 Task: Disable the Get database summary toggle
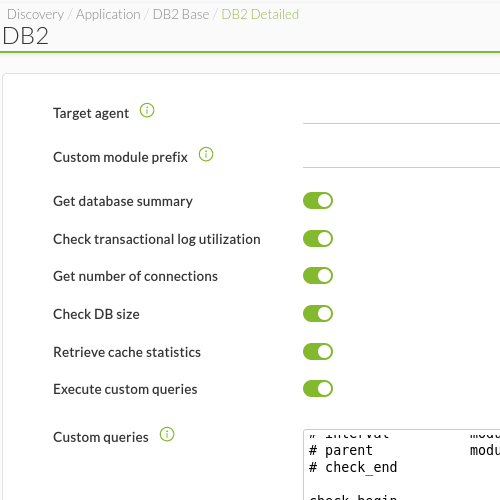click(318, 201)
